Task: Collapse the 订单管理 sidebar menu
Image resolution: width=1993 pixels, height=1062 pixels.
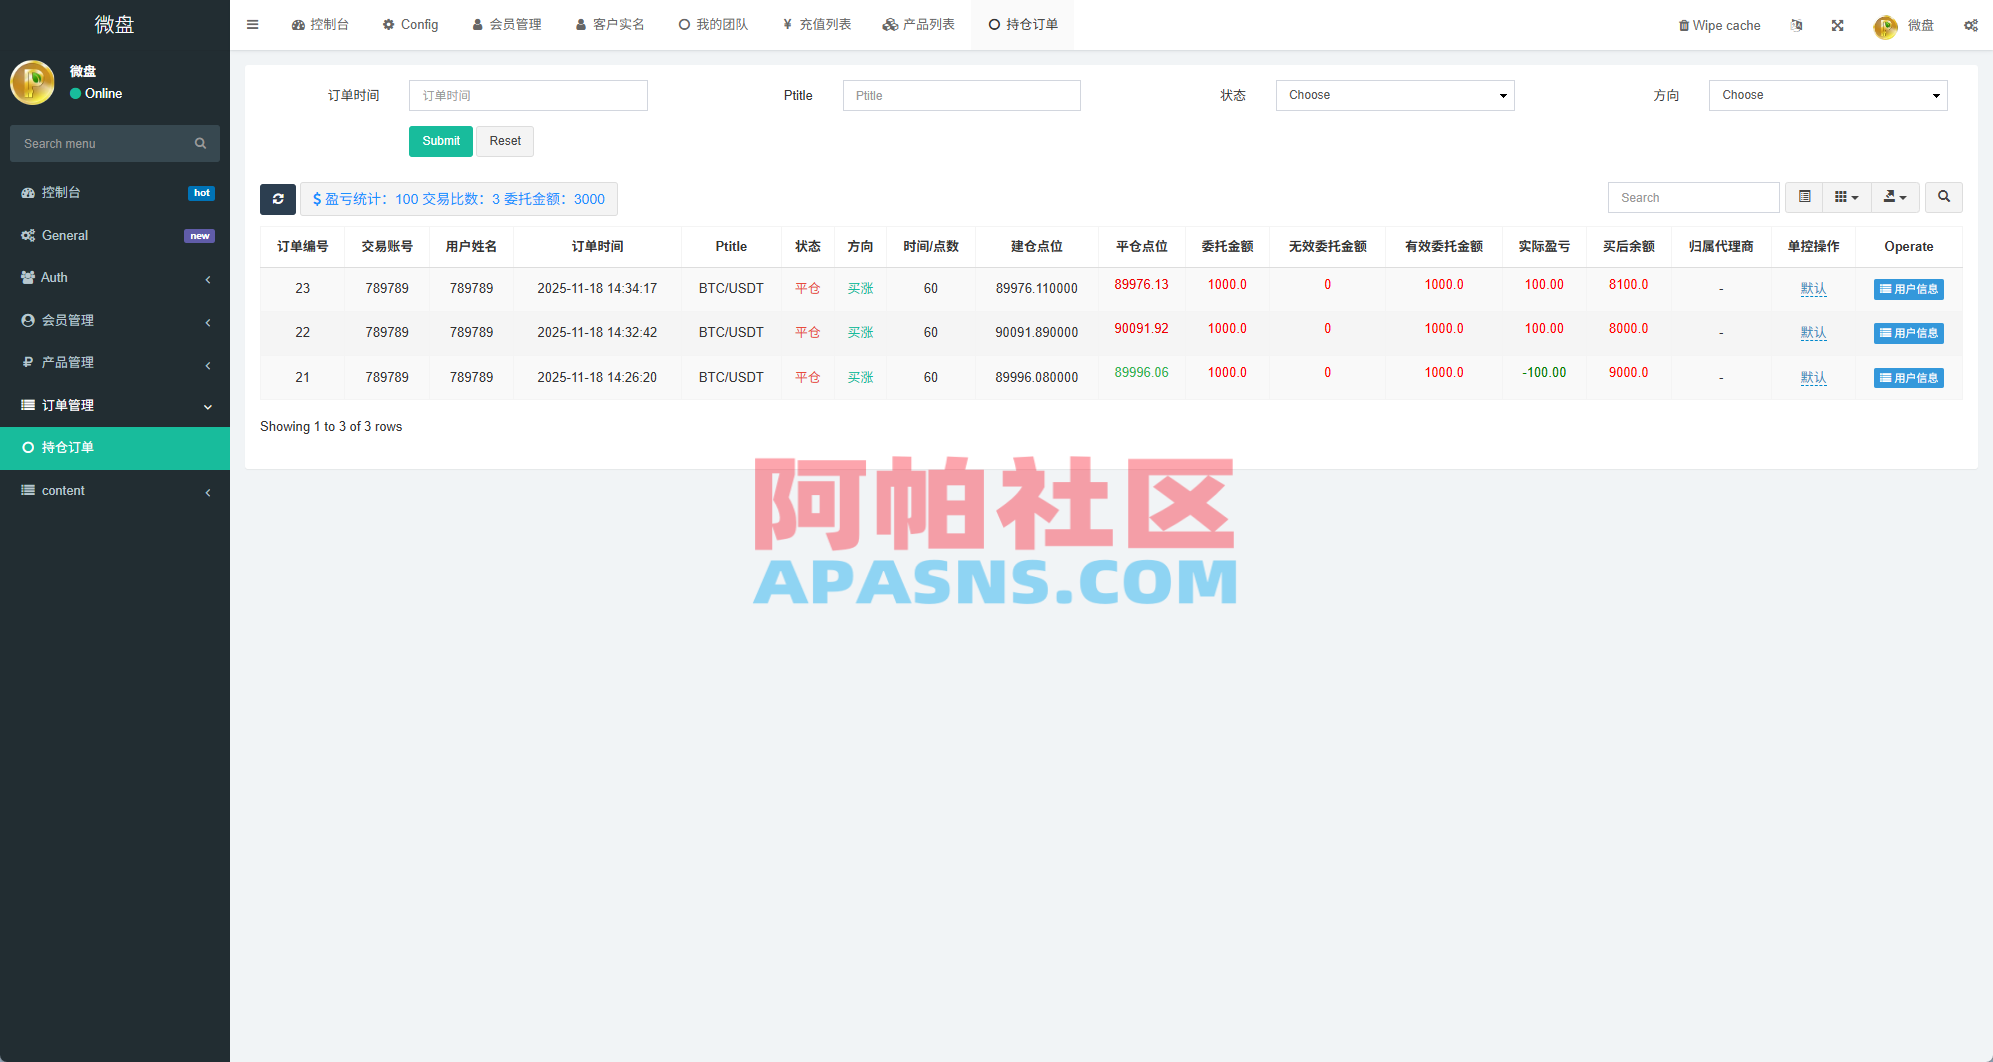Action: pos(115,405)
